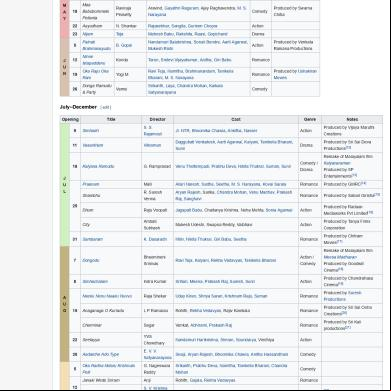Image resolution: width=391 pixels, height=391 pixels.
Task: Open the edit link beside July–December heading
Action: [x=105, y=107]
